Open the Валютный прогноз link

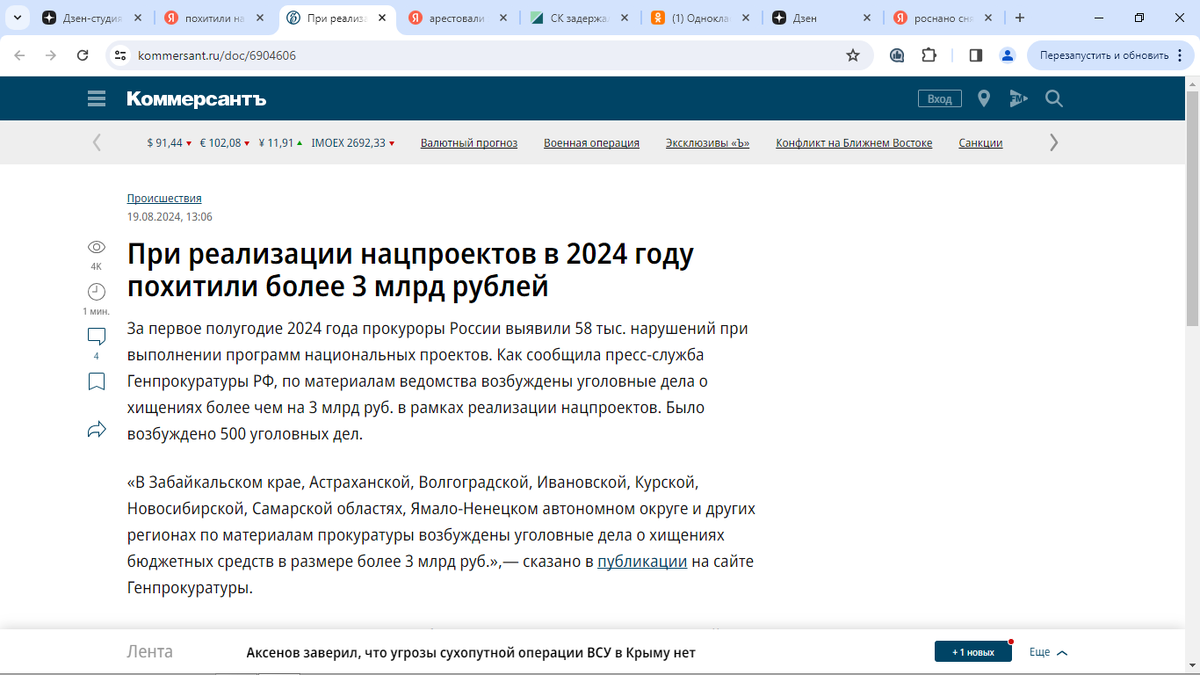tap(469, 143)
